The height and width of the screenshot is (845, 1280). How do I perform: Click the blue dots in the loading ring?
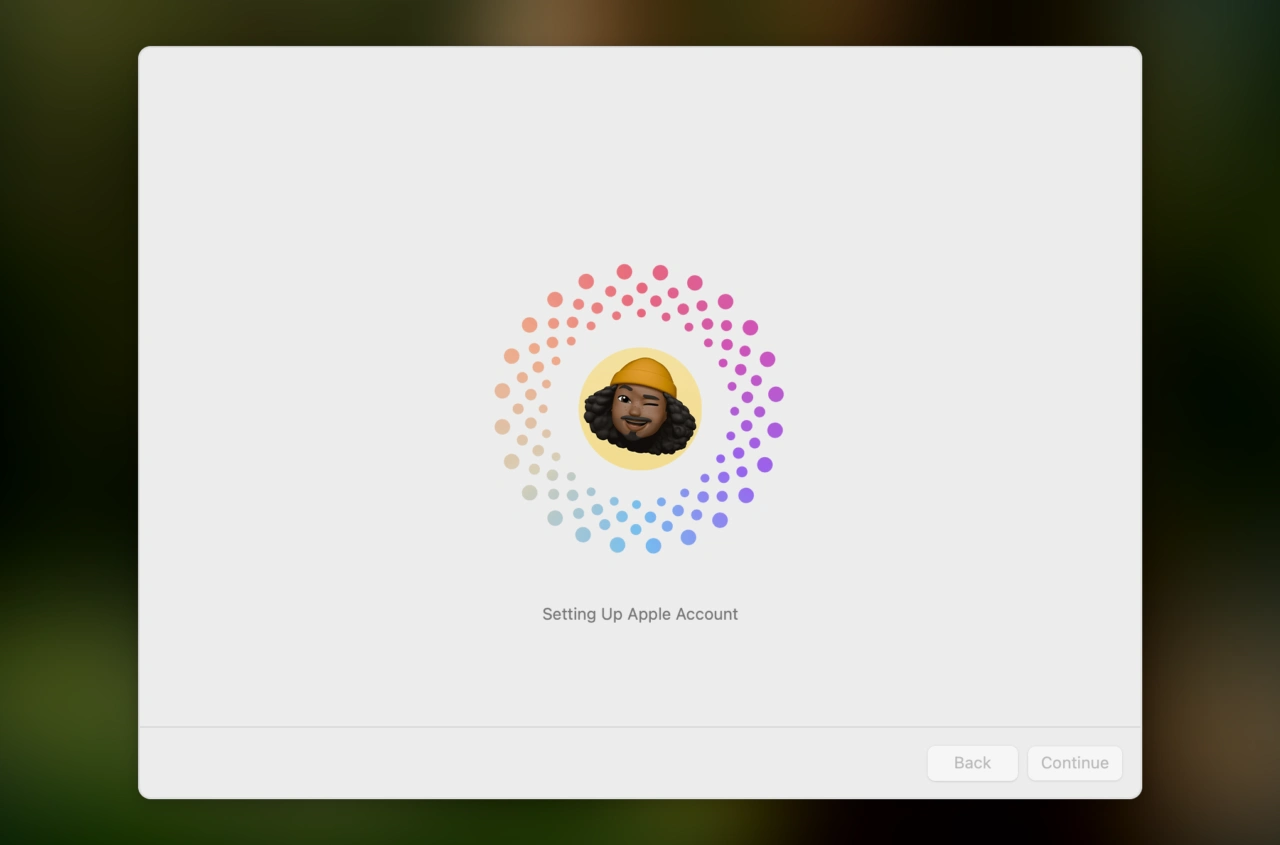click(635, 529)
